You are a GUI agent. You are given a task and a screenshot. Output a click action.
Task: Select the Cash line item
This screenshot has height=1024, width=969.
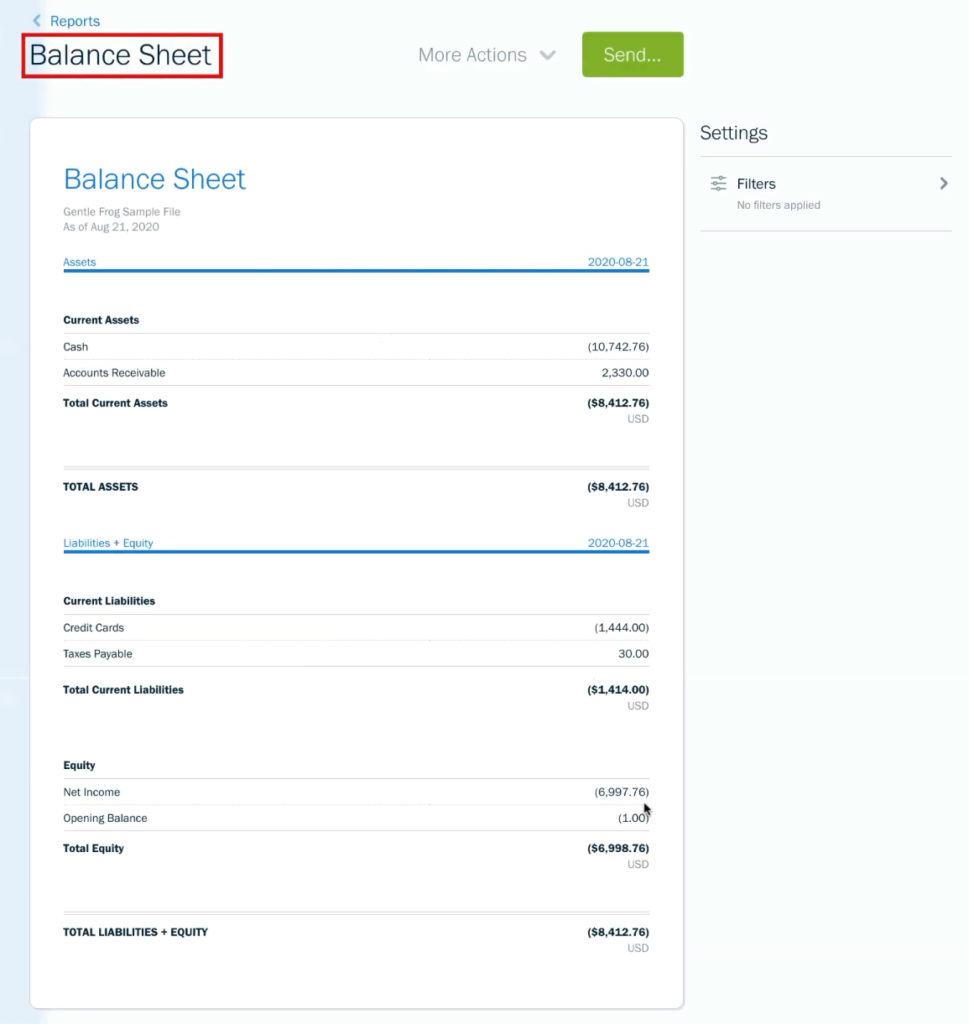pyautogui.click(x=75, y=346)
